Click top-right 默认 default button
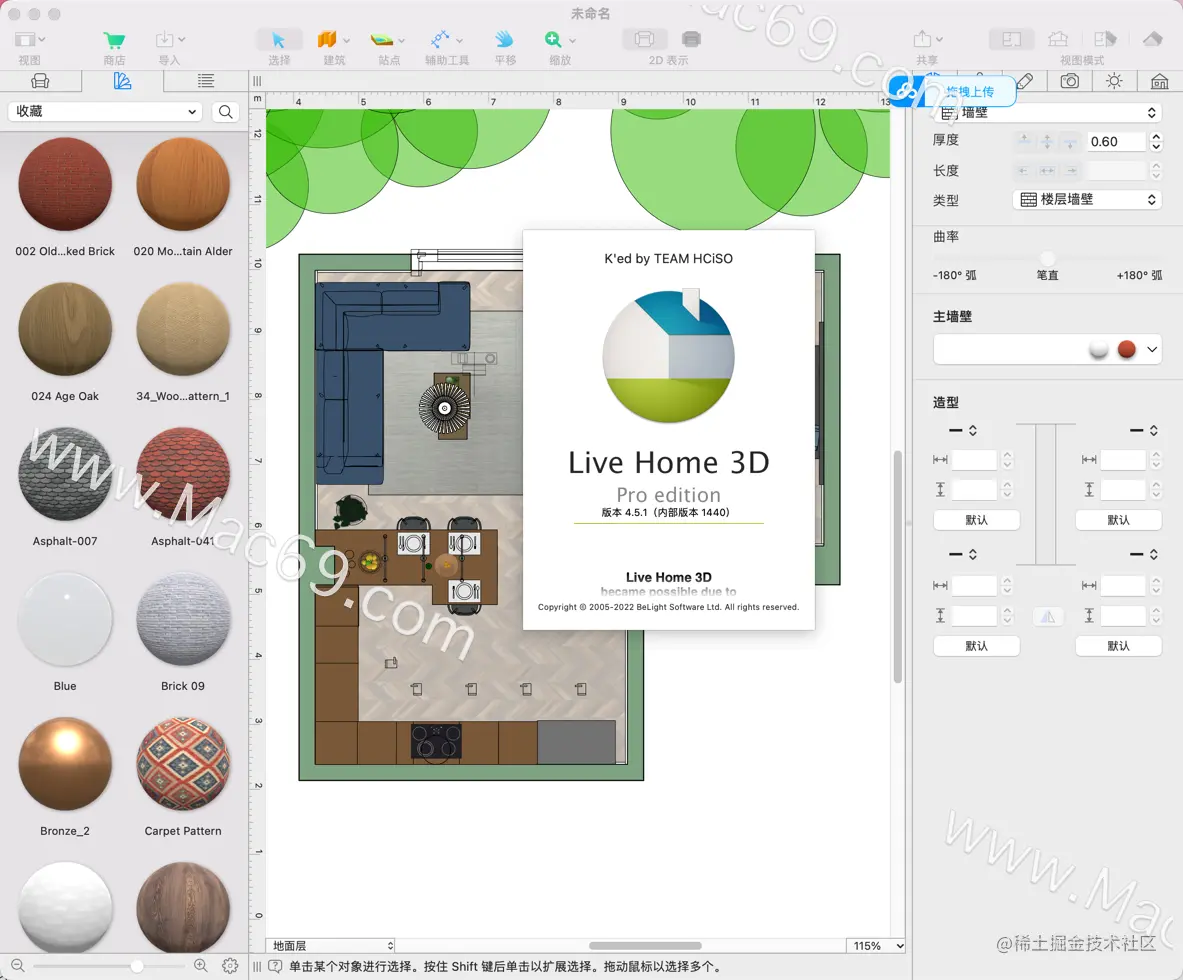 [x=1118, y=520]
